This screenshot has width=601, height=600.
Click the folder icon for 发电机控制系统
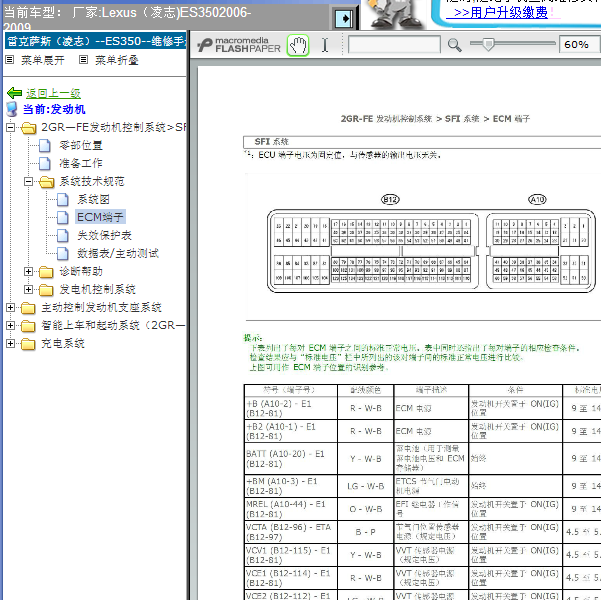pyautogui.click(x=46, y=290)
